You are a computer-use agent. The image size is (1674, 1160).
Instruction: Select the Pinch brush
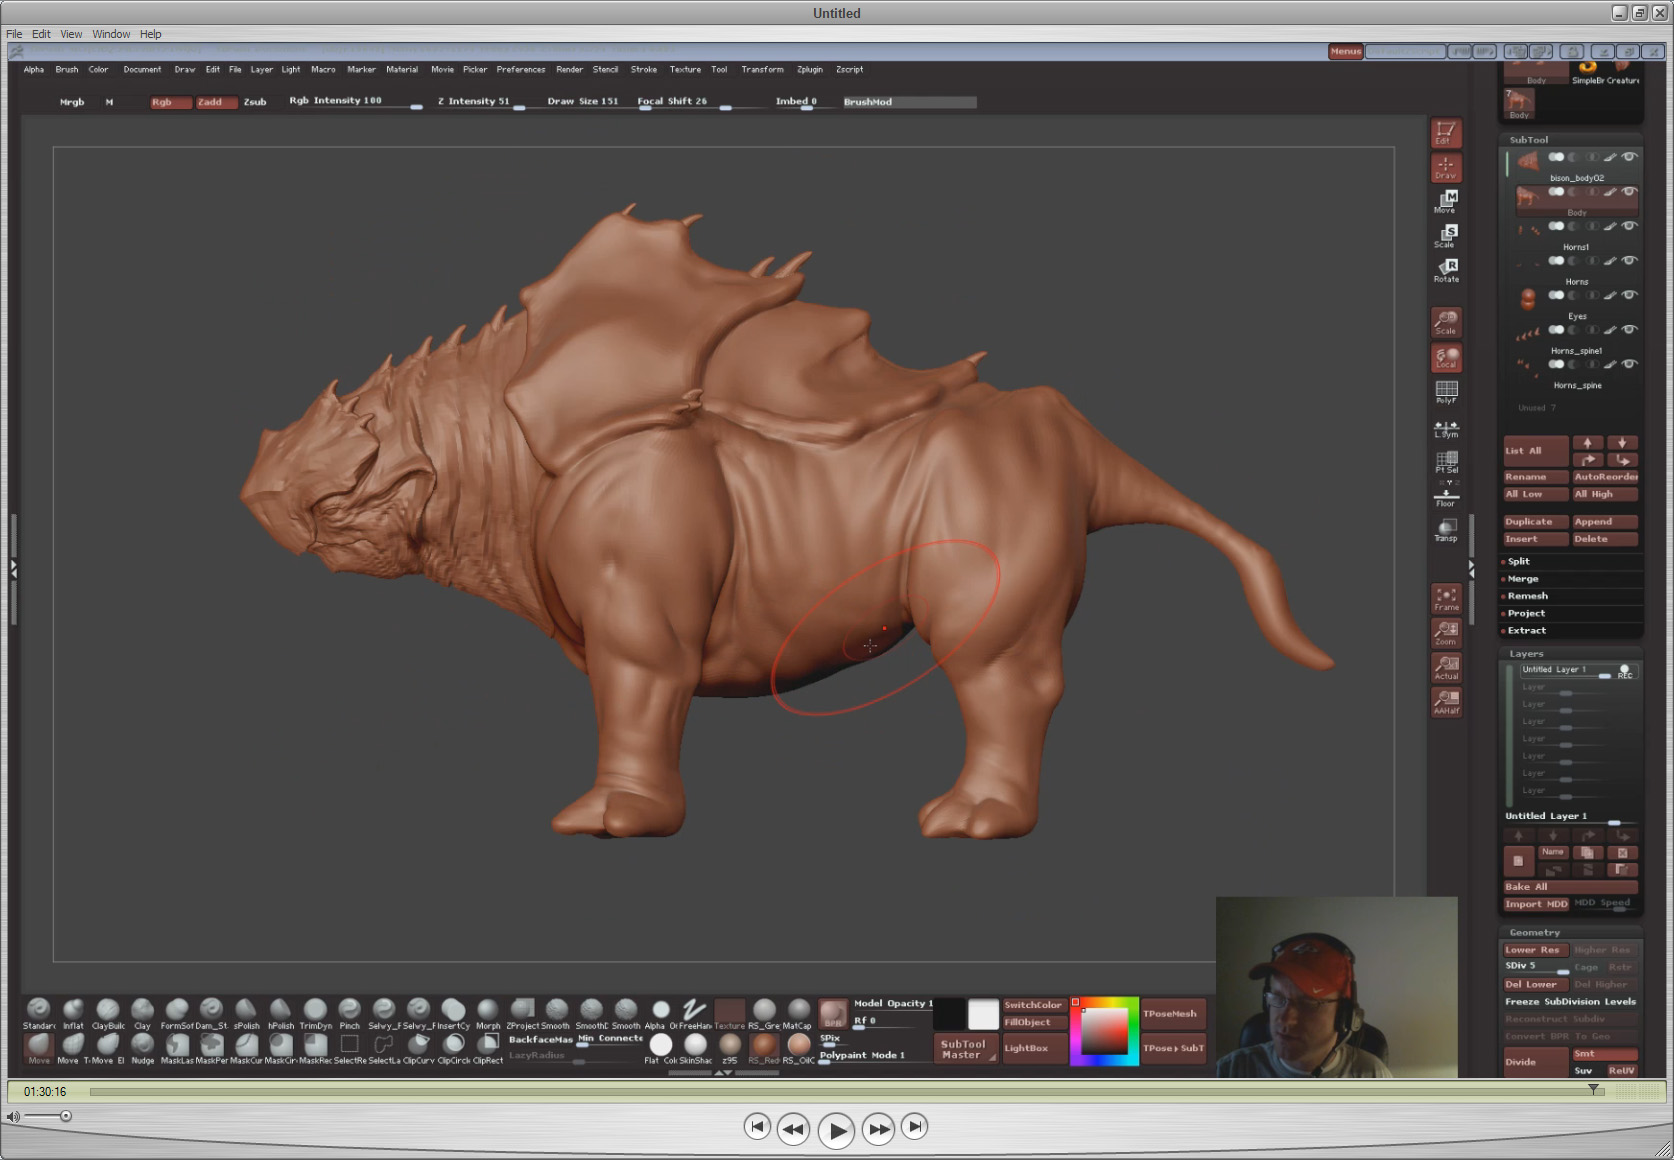click(x=349, y=1013)
